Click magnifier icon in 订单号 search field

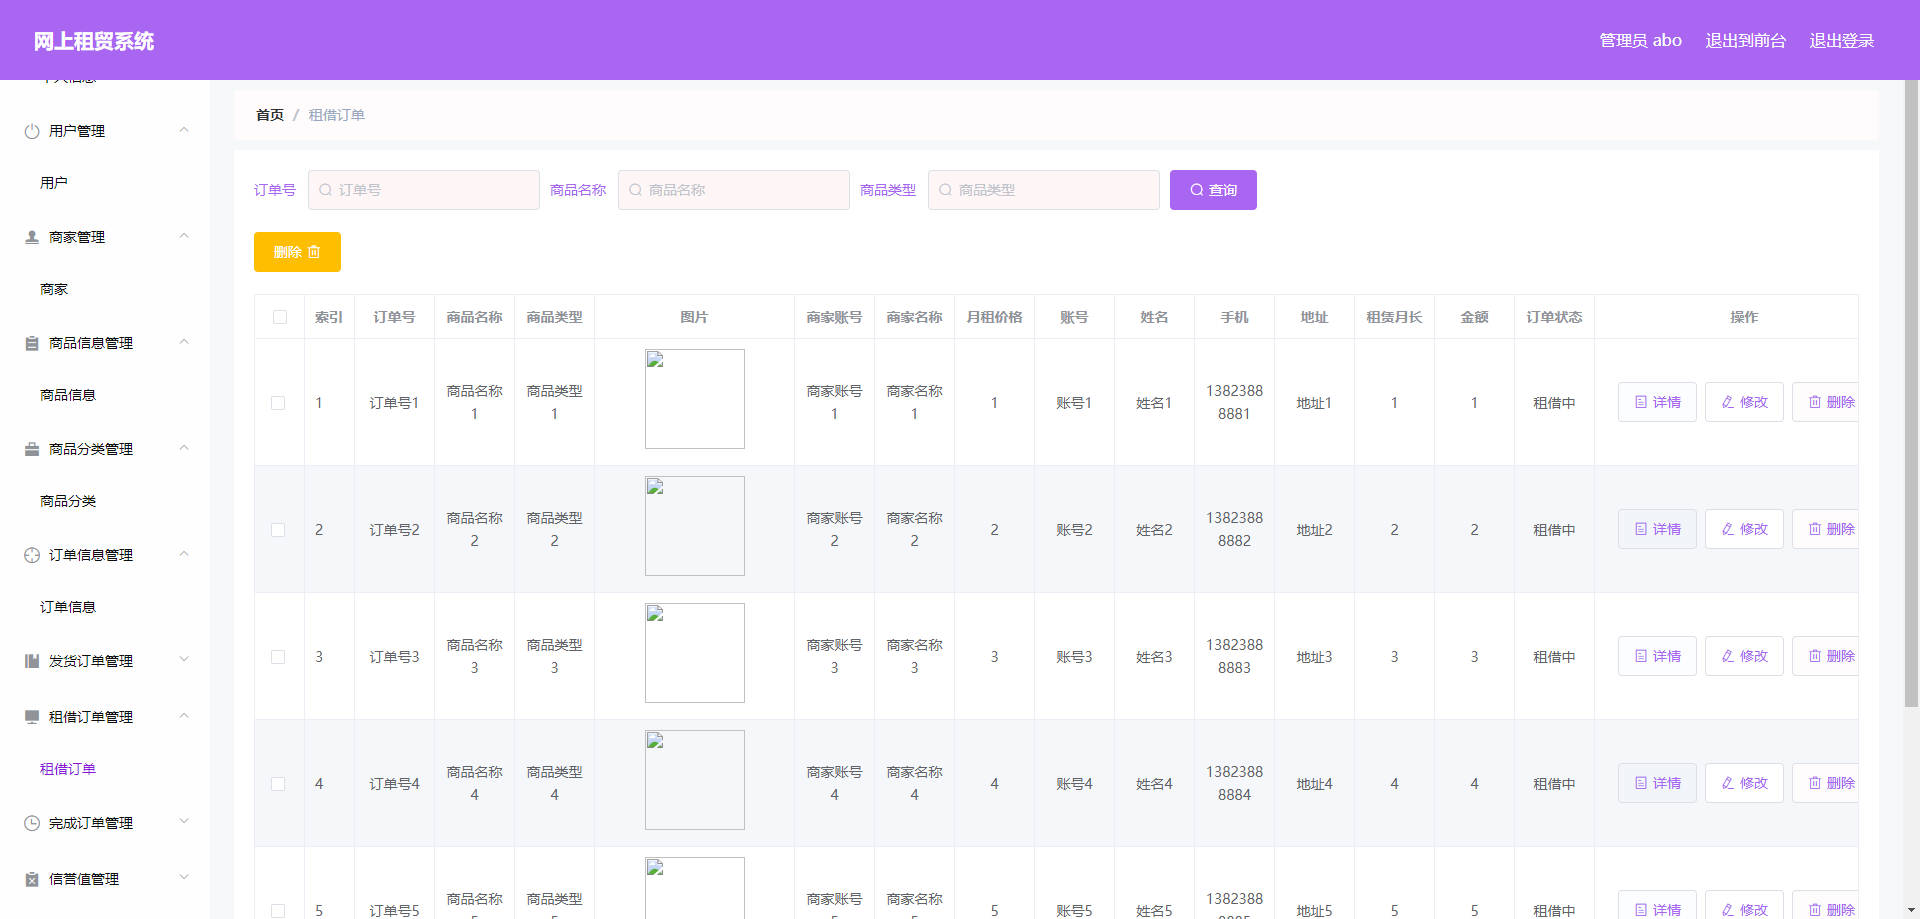[325, 190]
